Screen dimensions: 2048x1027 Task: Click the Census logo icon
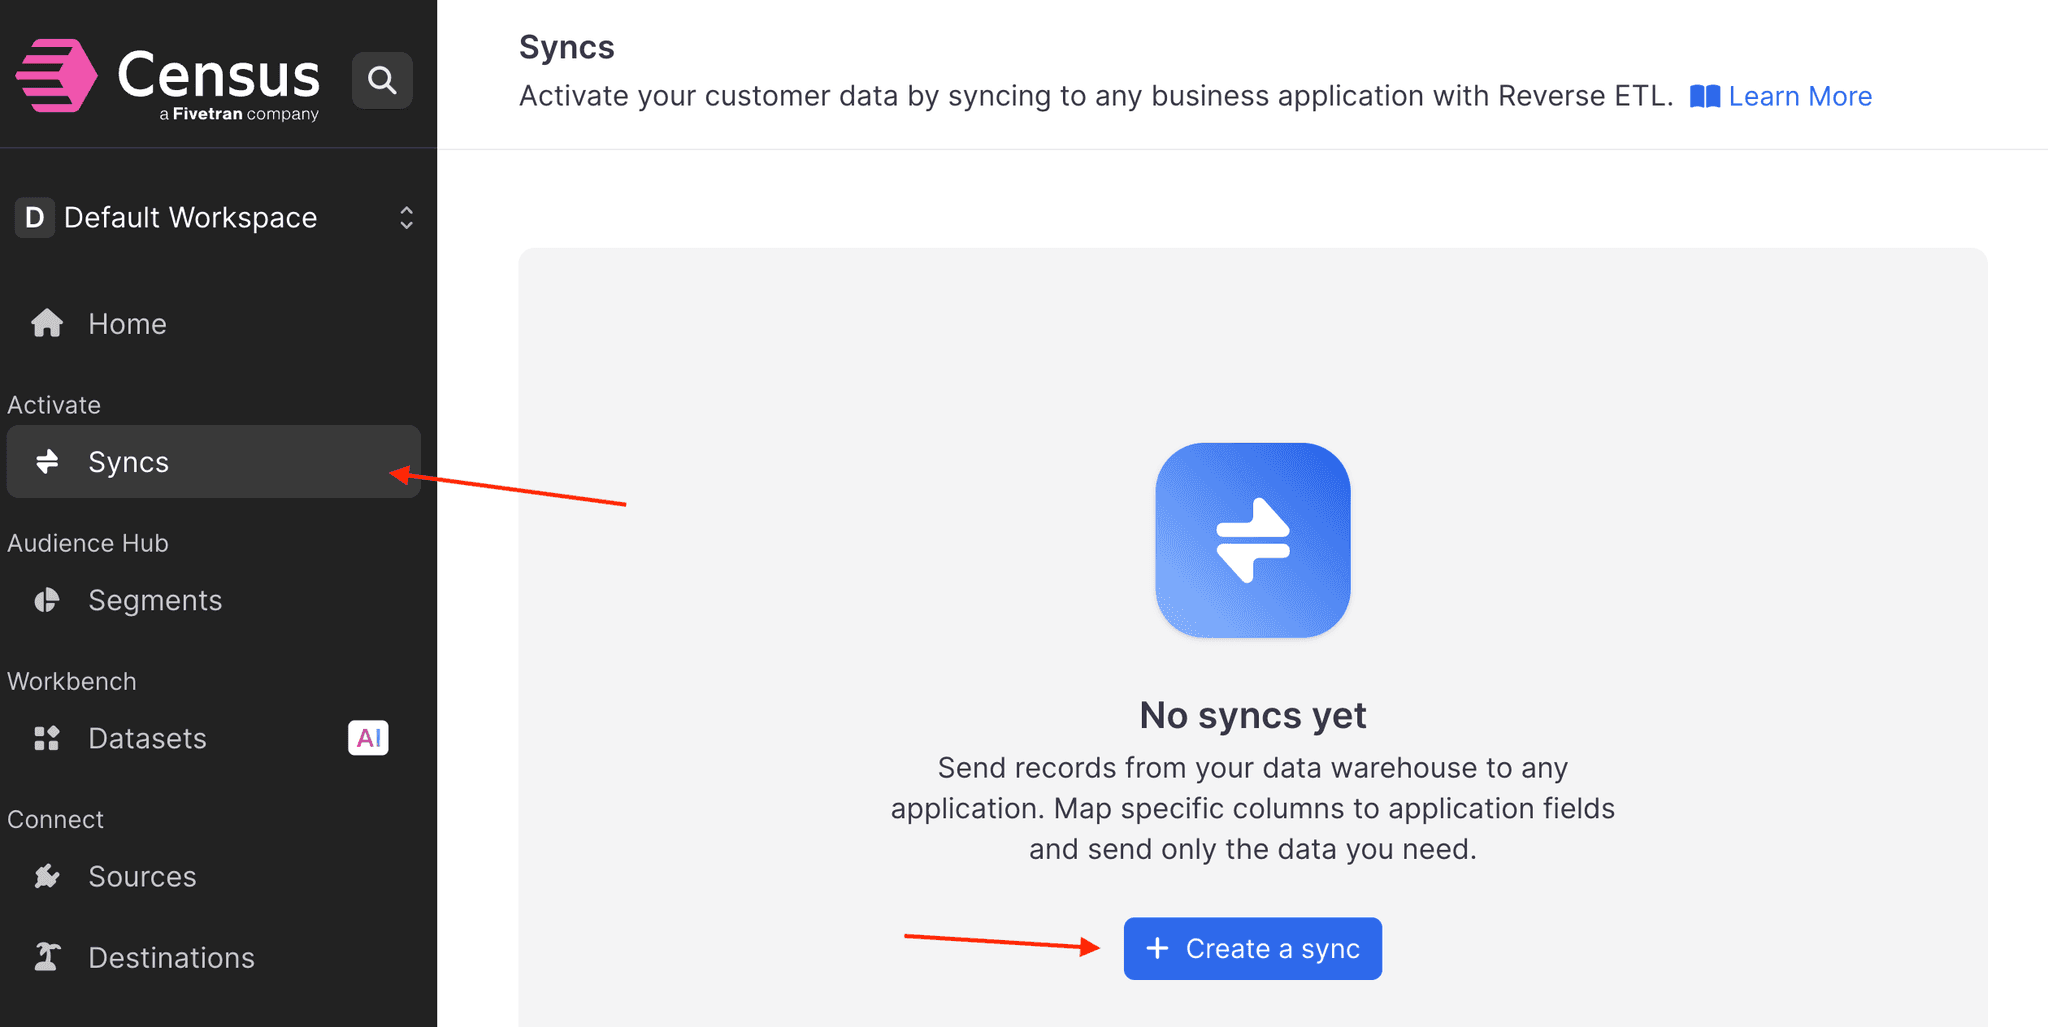tap(57, 76)
